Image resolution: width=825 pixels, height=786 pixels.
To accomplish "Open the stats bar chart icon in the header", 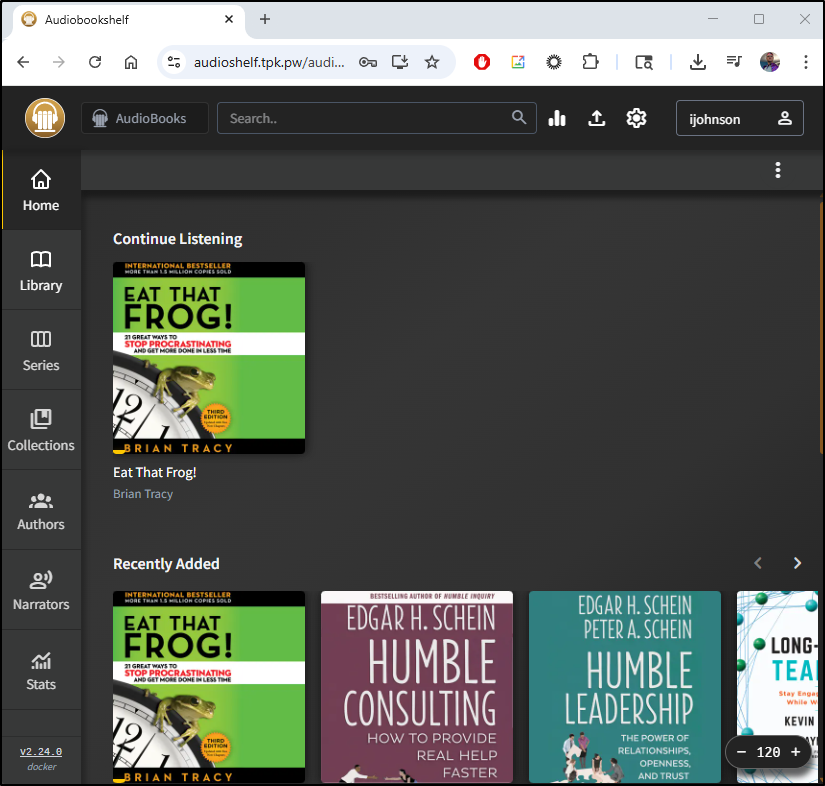I will (557, 118).
